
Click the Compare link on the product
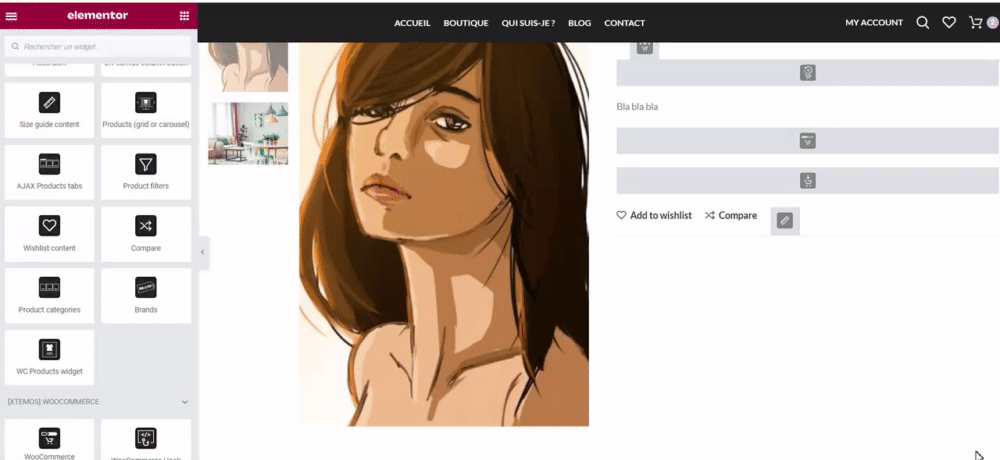click(731, 216)
